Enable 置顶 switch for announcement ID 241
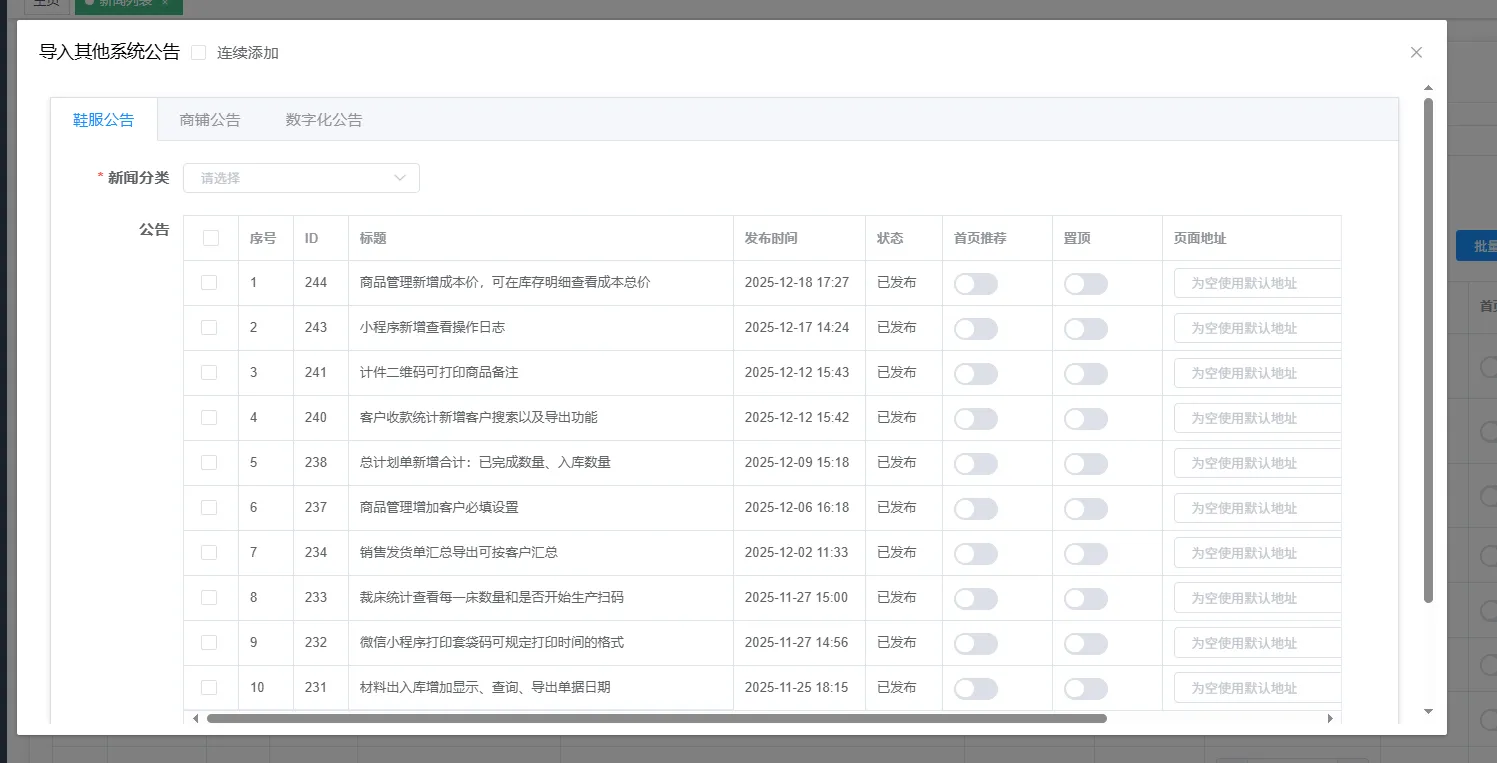The image size is (1497, 763). pos(1085,373)
